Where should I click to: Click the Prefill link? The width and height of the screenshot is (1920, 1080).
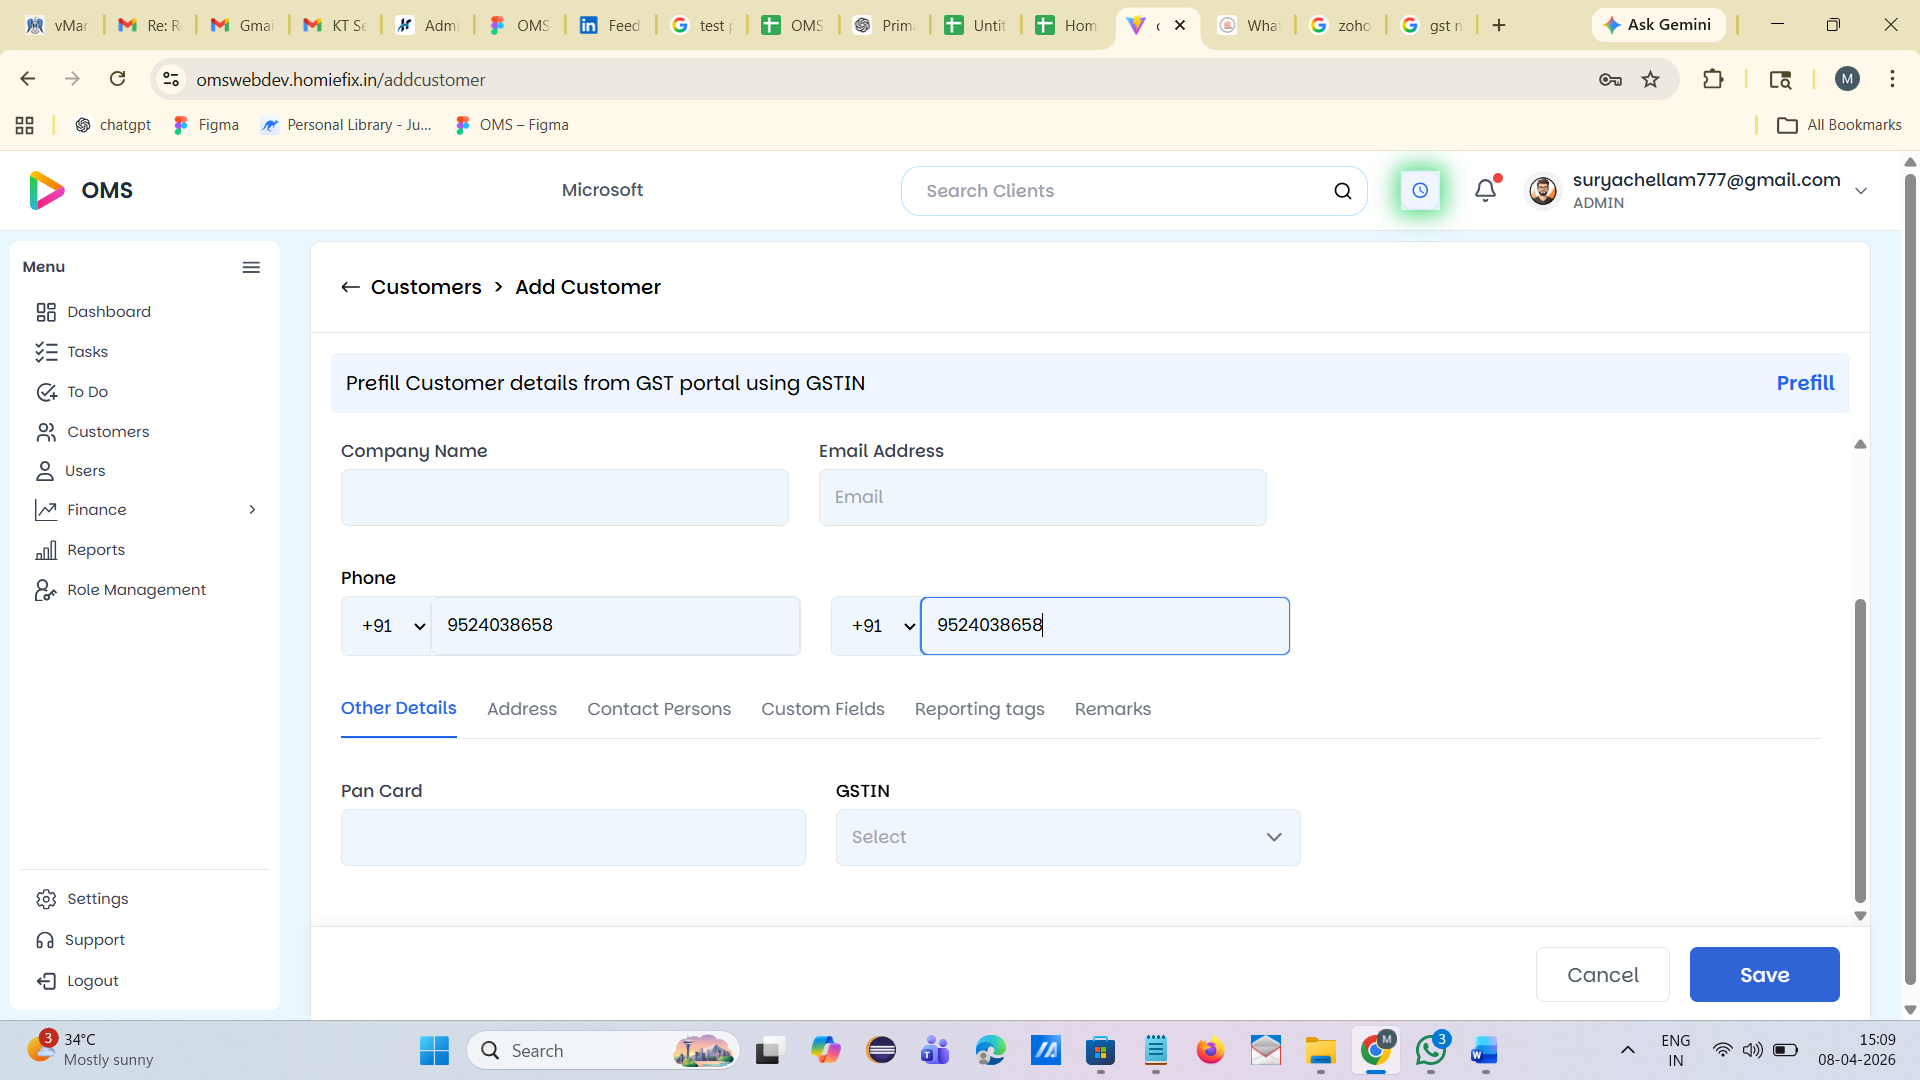pyautogui.click(x=1804, y=383)
